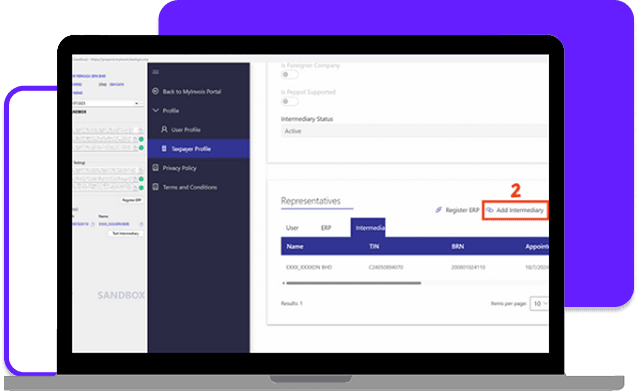Click the Register ERP plug icon
639x391 pixels.
[x=438, y=210]
